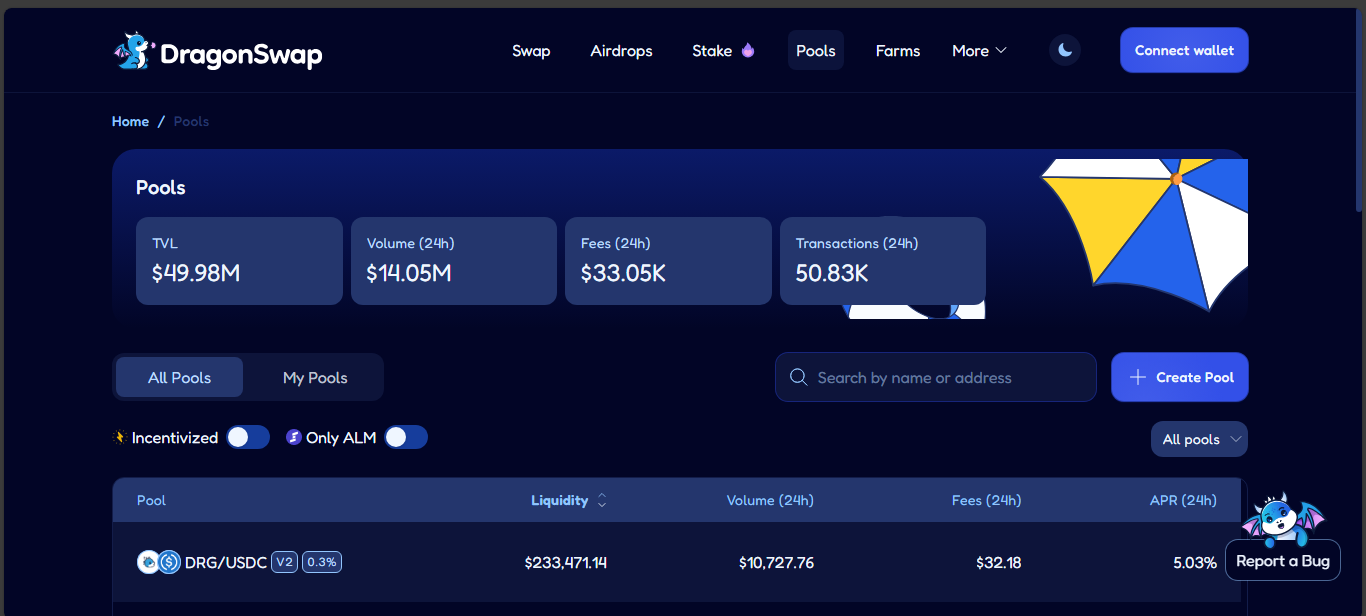The image size is (1366, 616).
Task: Click the magnifier icon in the search box
Action: pyautogui.click(x=798, y=377)
